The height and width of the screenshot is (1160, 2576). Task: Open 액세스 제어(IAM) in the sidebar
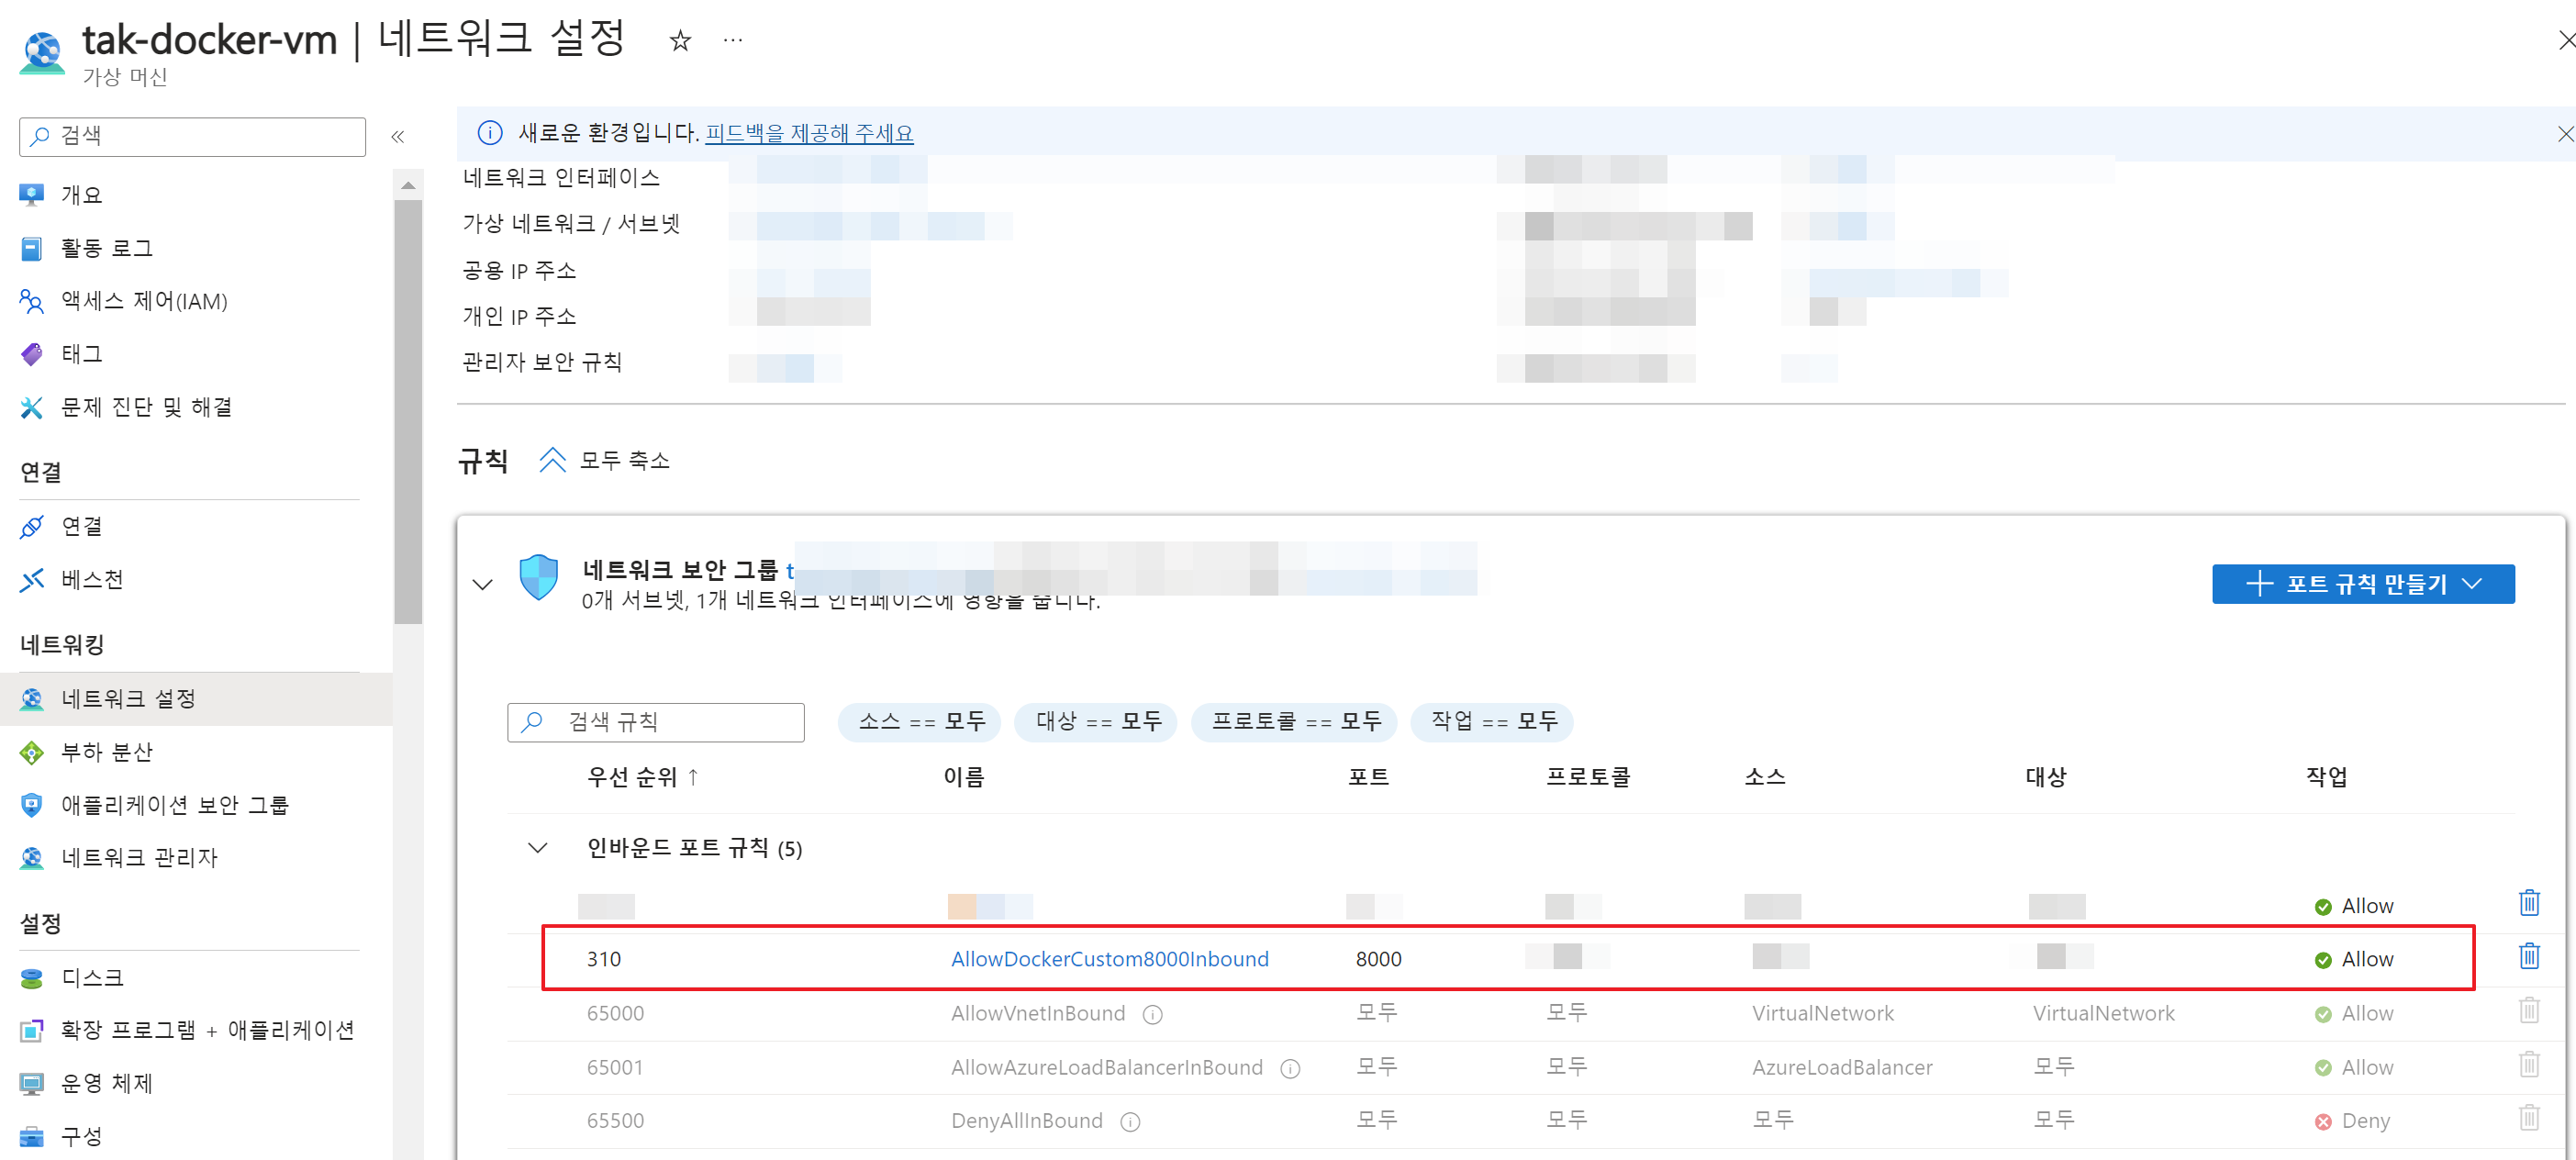[143, 301]
